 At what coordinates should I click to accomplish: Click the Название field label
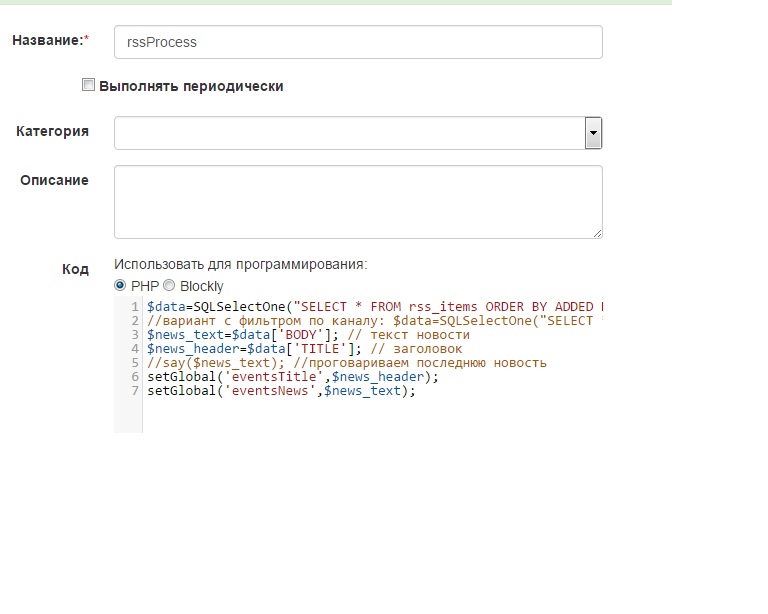coord(46,40)
